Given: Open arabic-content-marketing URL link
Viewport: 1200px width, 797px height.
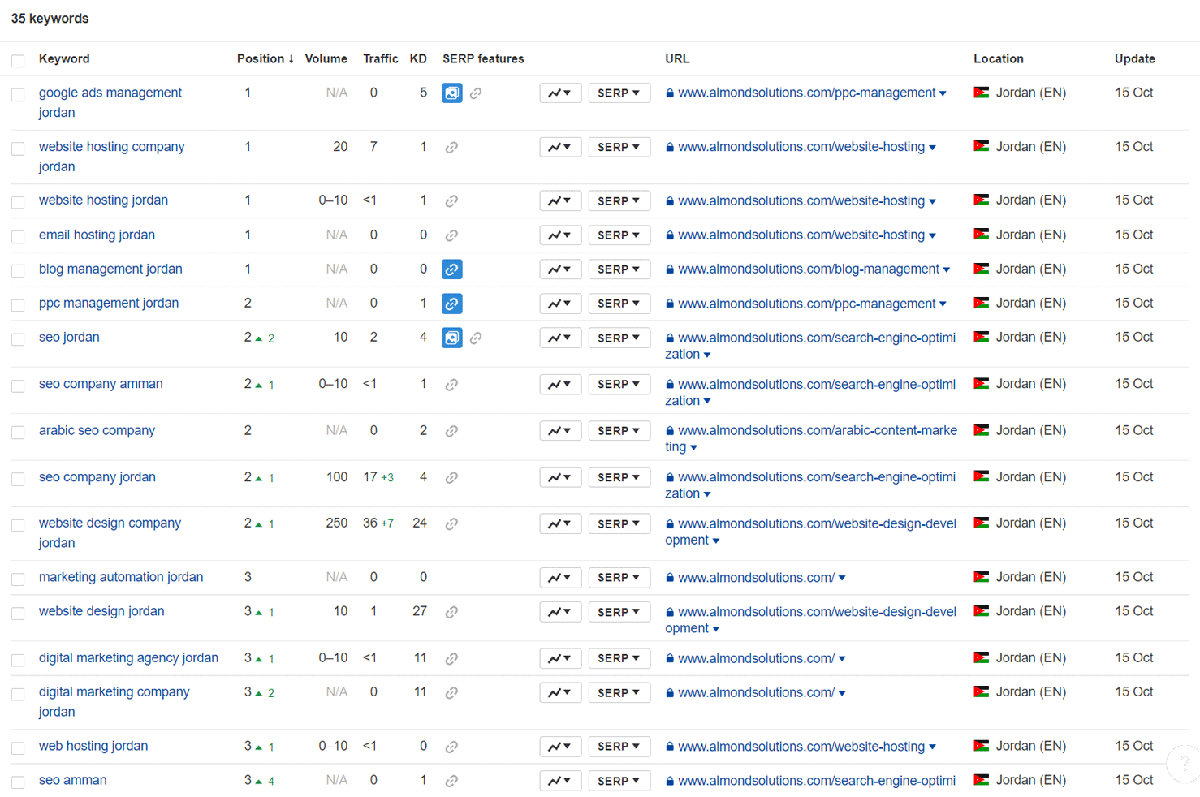Looking at the screenshot, I should (x=811, y=439).
